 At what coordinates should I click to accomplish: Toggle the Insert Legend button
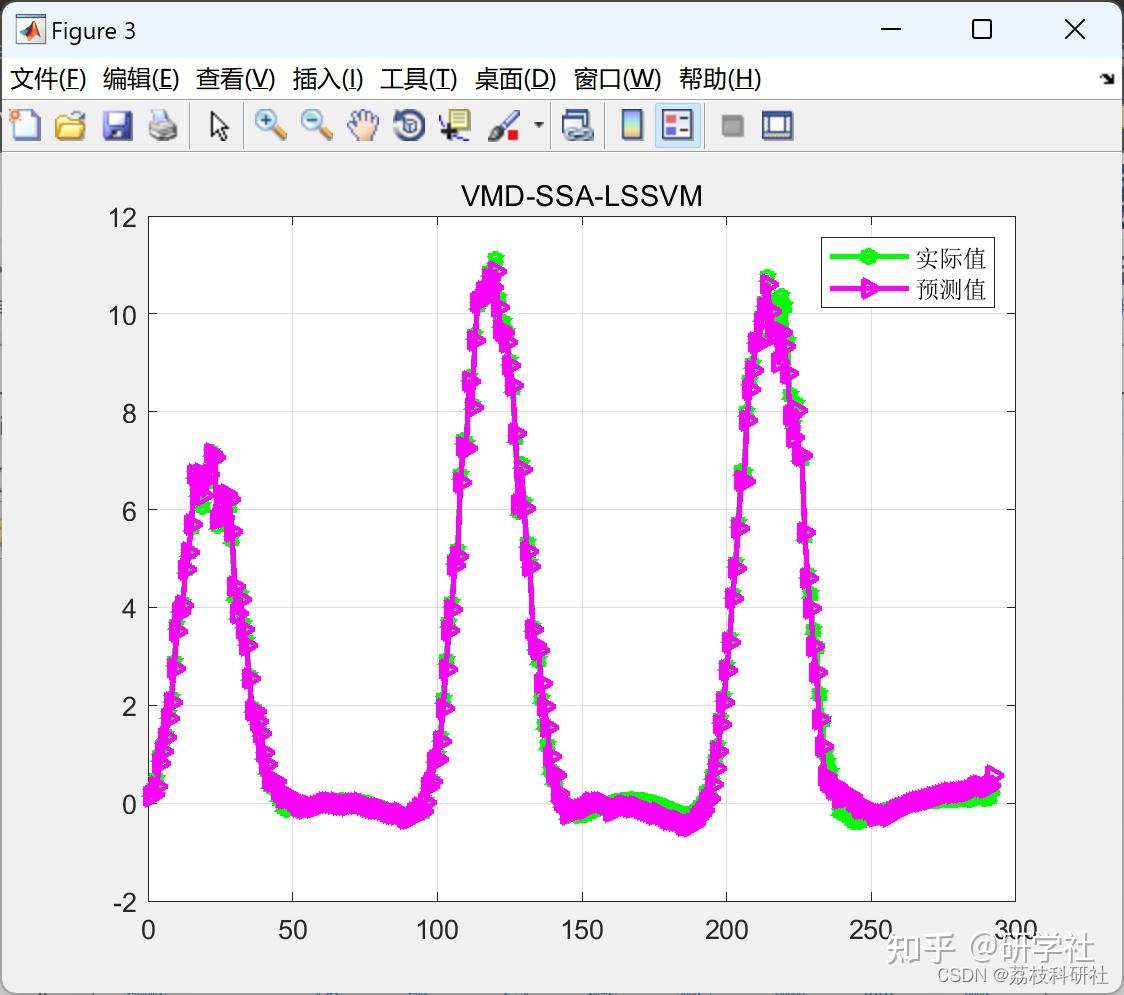(677, 125)
